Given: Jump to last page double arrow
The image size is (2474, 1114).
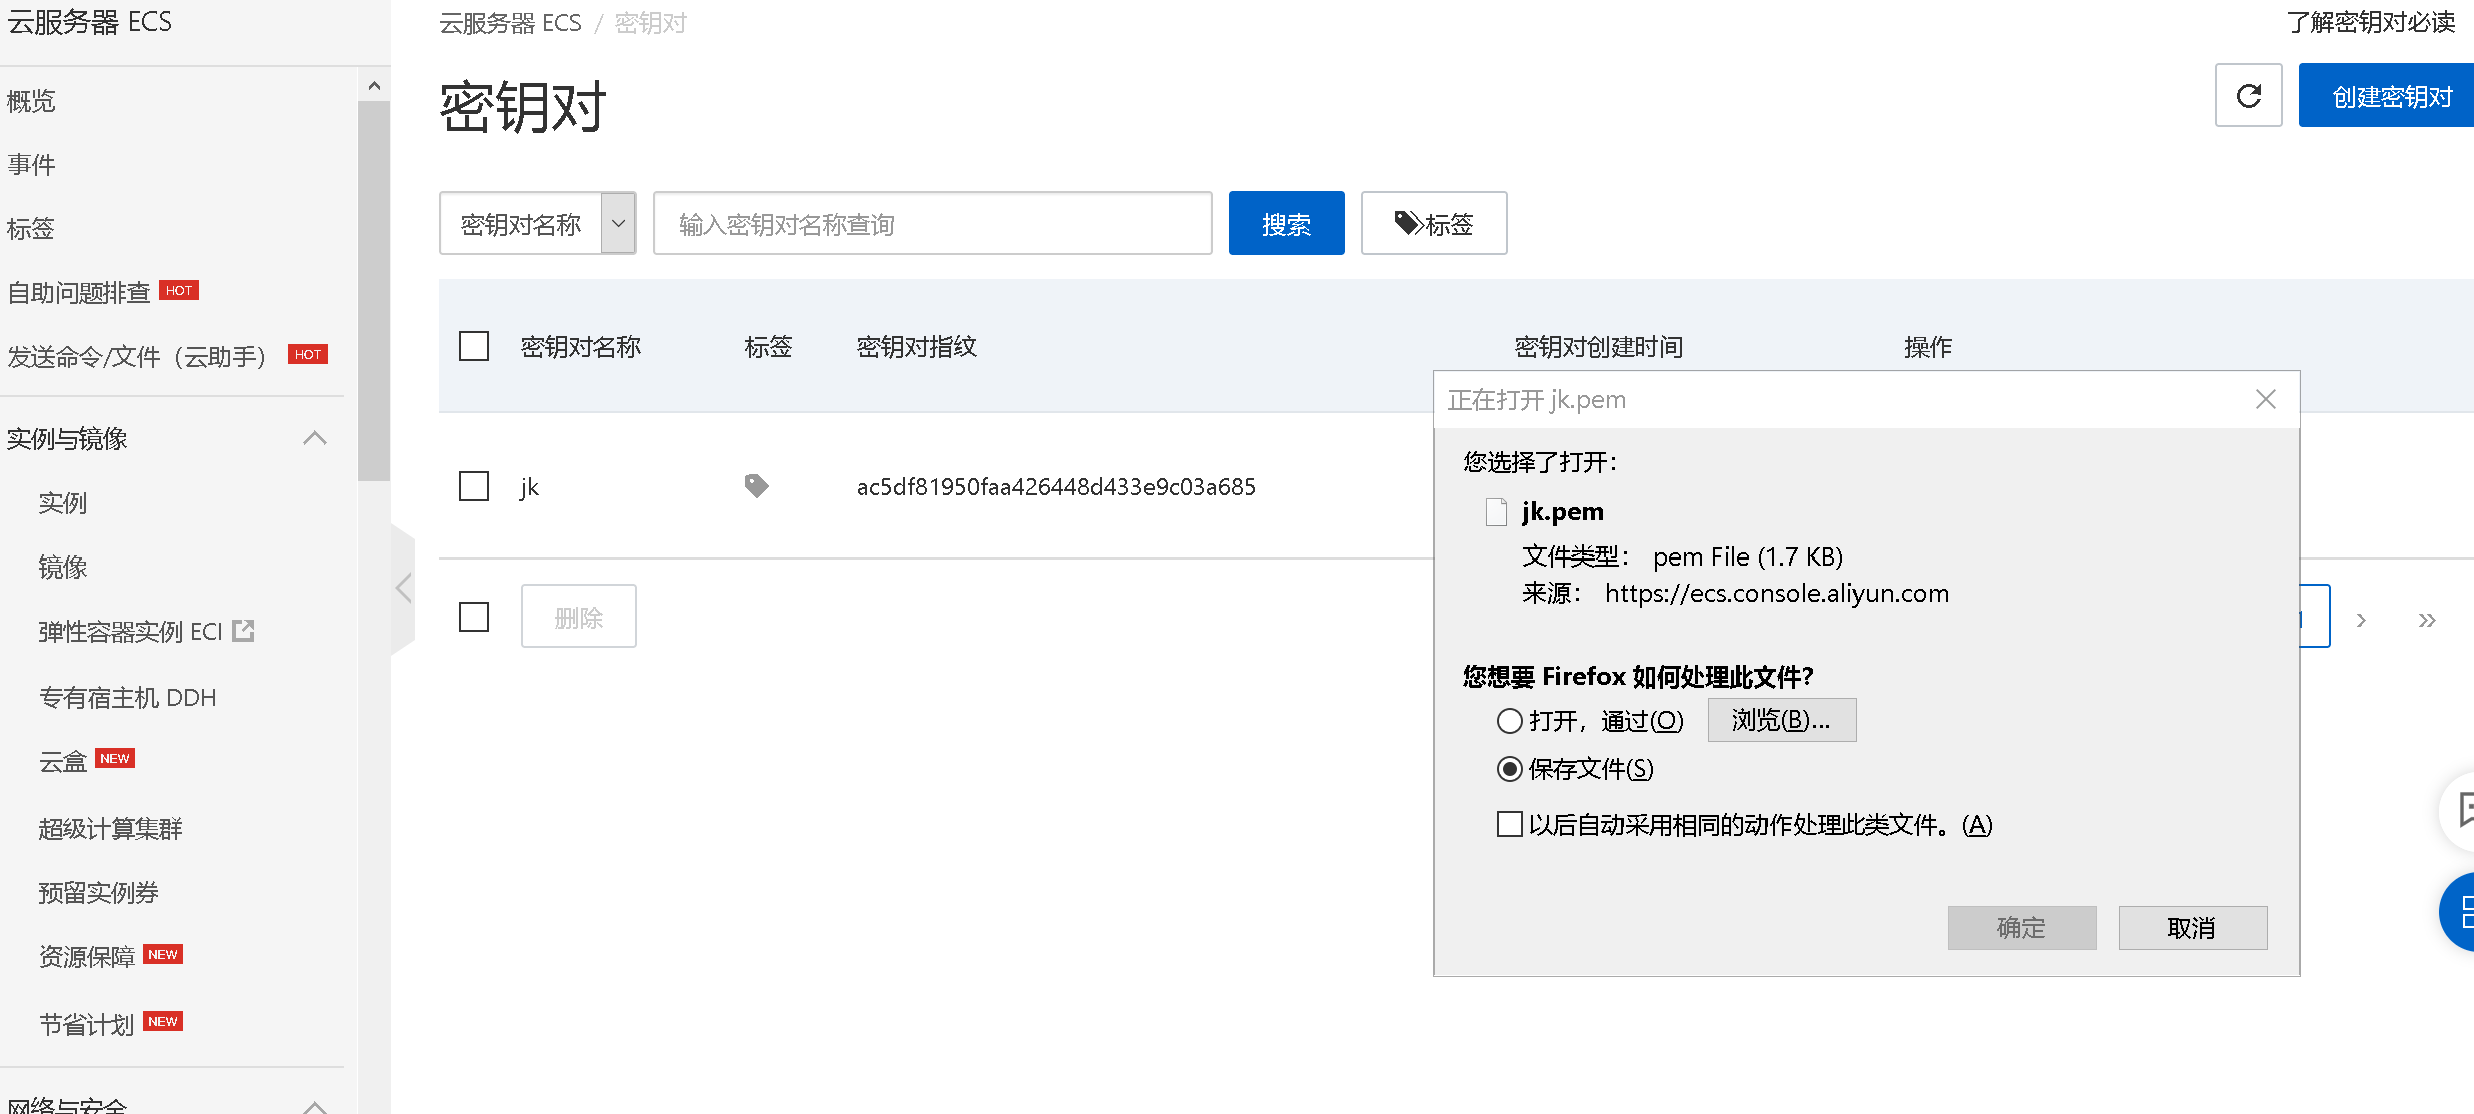Looking at the screenshot, I should (2427, 620).
